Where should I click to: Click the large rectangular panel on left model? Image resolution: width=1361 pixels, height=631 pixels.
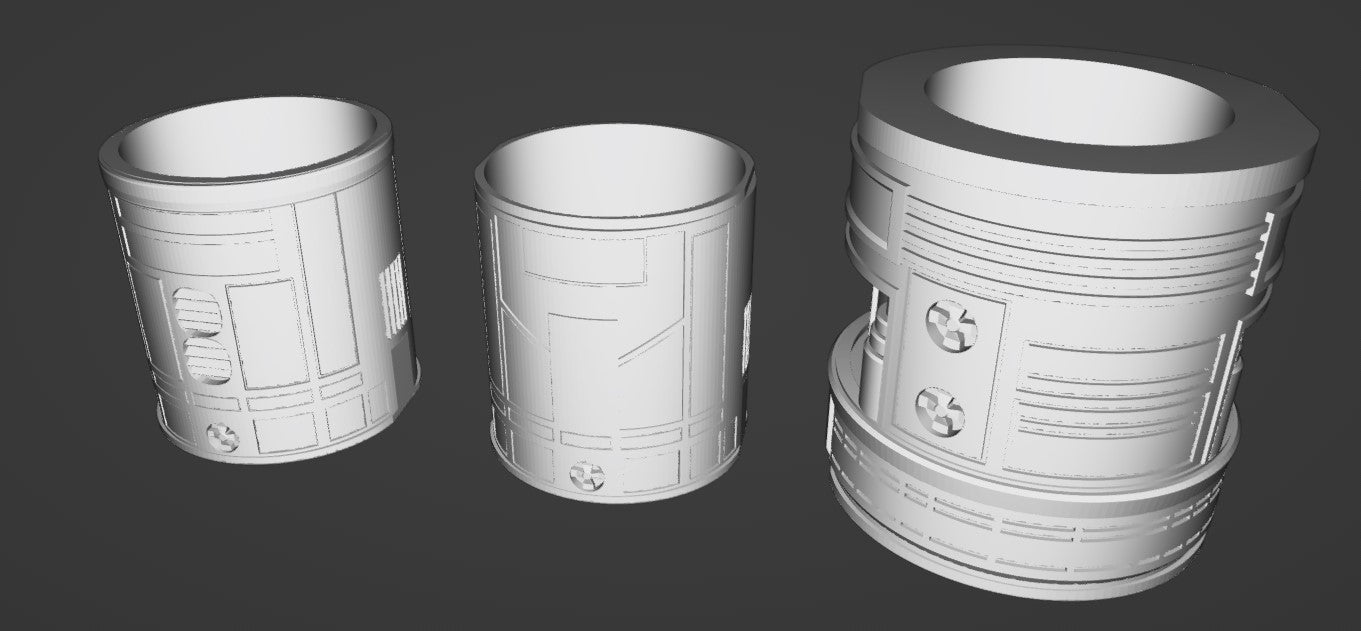(262, 334)
